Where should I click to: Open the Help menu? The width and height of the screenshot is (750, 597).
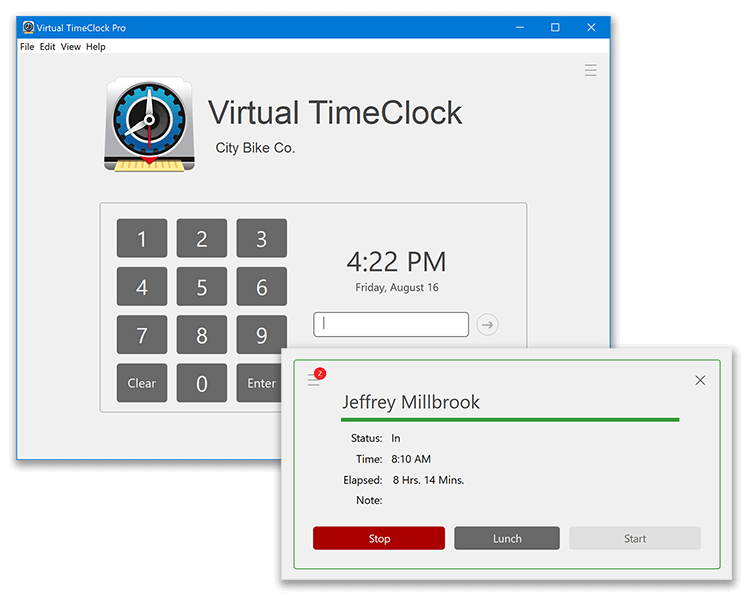click(x=96, y=47)
